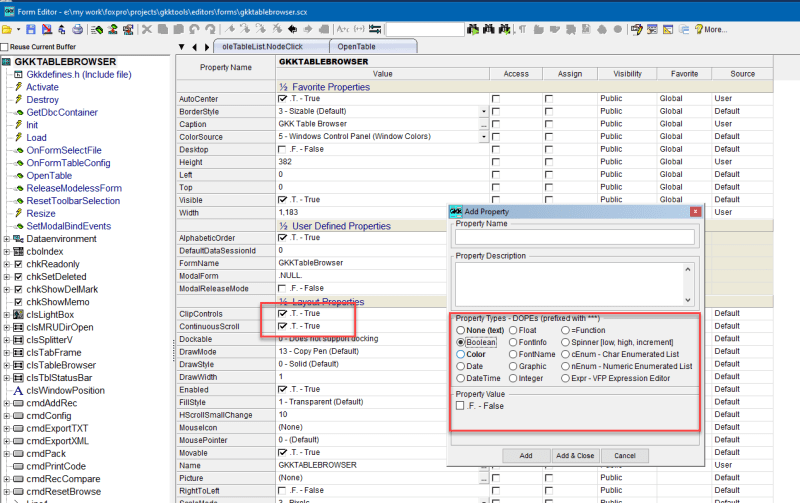
Task: Click the black down-triangle tab list icon
Action: pyautogui.click(x=182, y=47)
